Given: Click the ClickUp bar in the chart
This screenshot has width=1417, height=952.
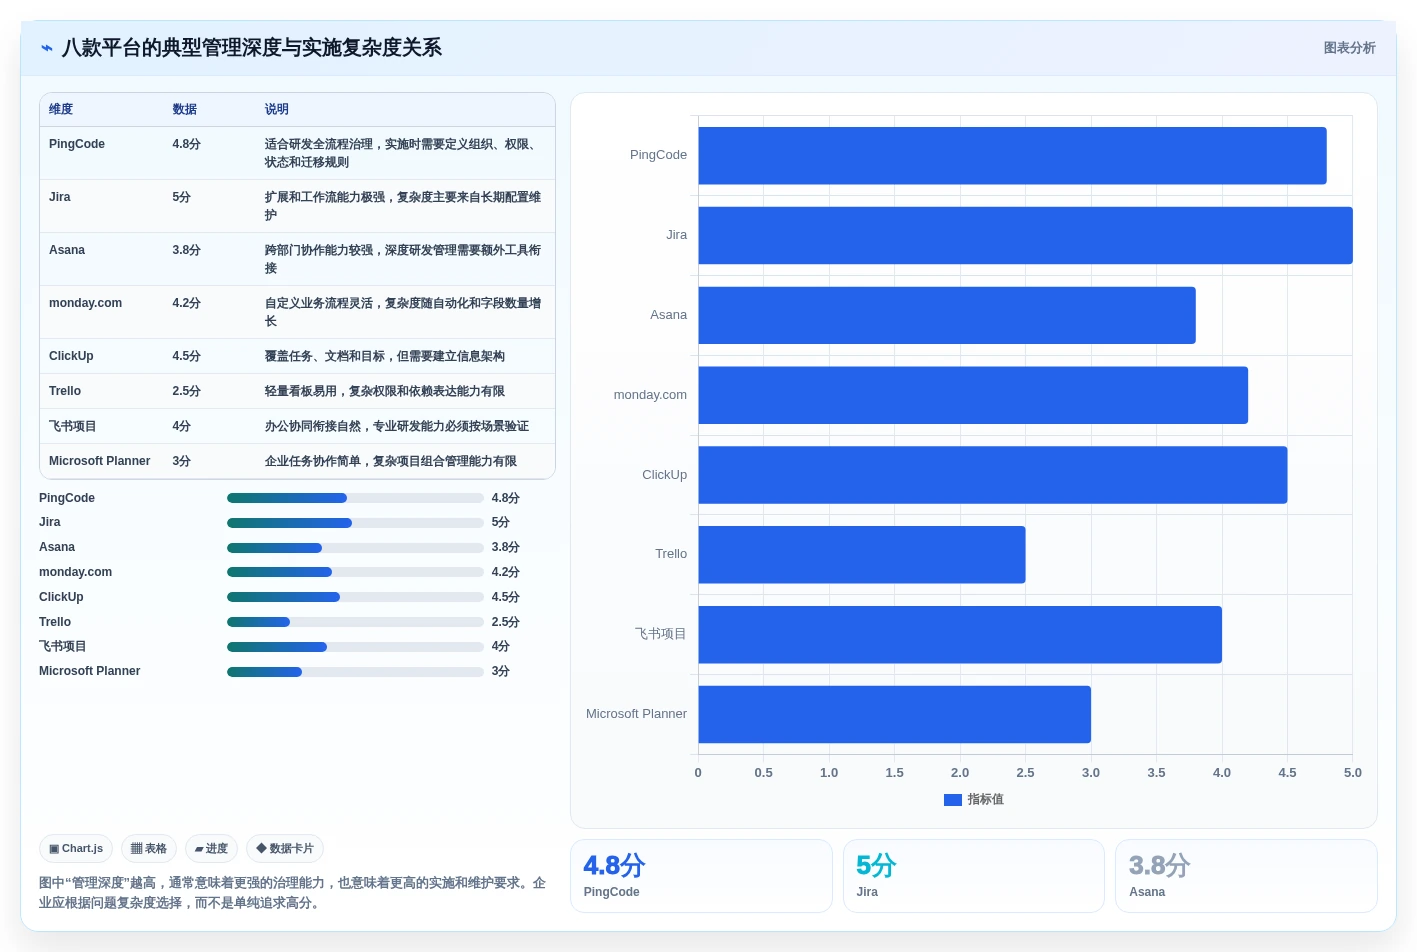Looking at the screenshot, I should tap(993, 475).
